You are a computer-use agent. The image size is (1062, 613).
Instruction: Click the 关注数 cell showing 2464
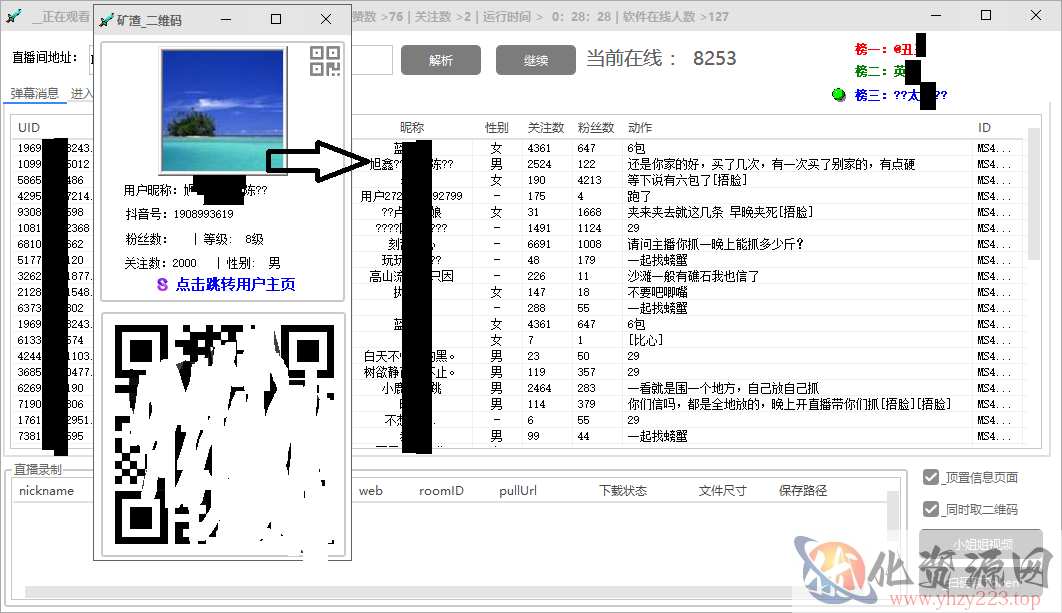[x=539, y=388]
